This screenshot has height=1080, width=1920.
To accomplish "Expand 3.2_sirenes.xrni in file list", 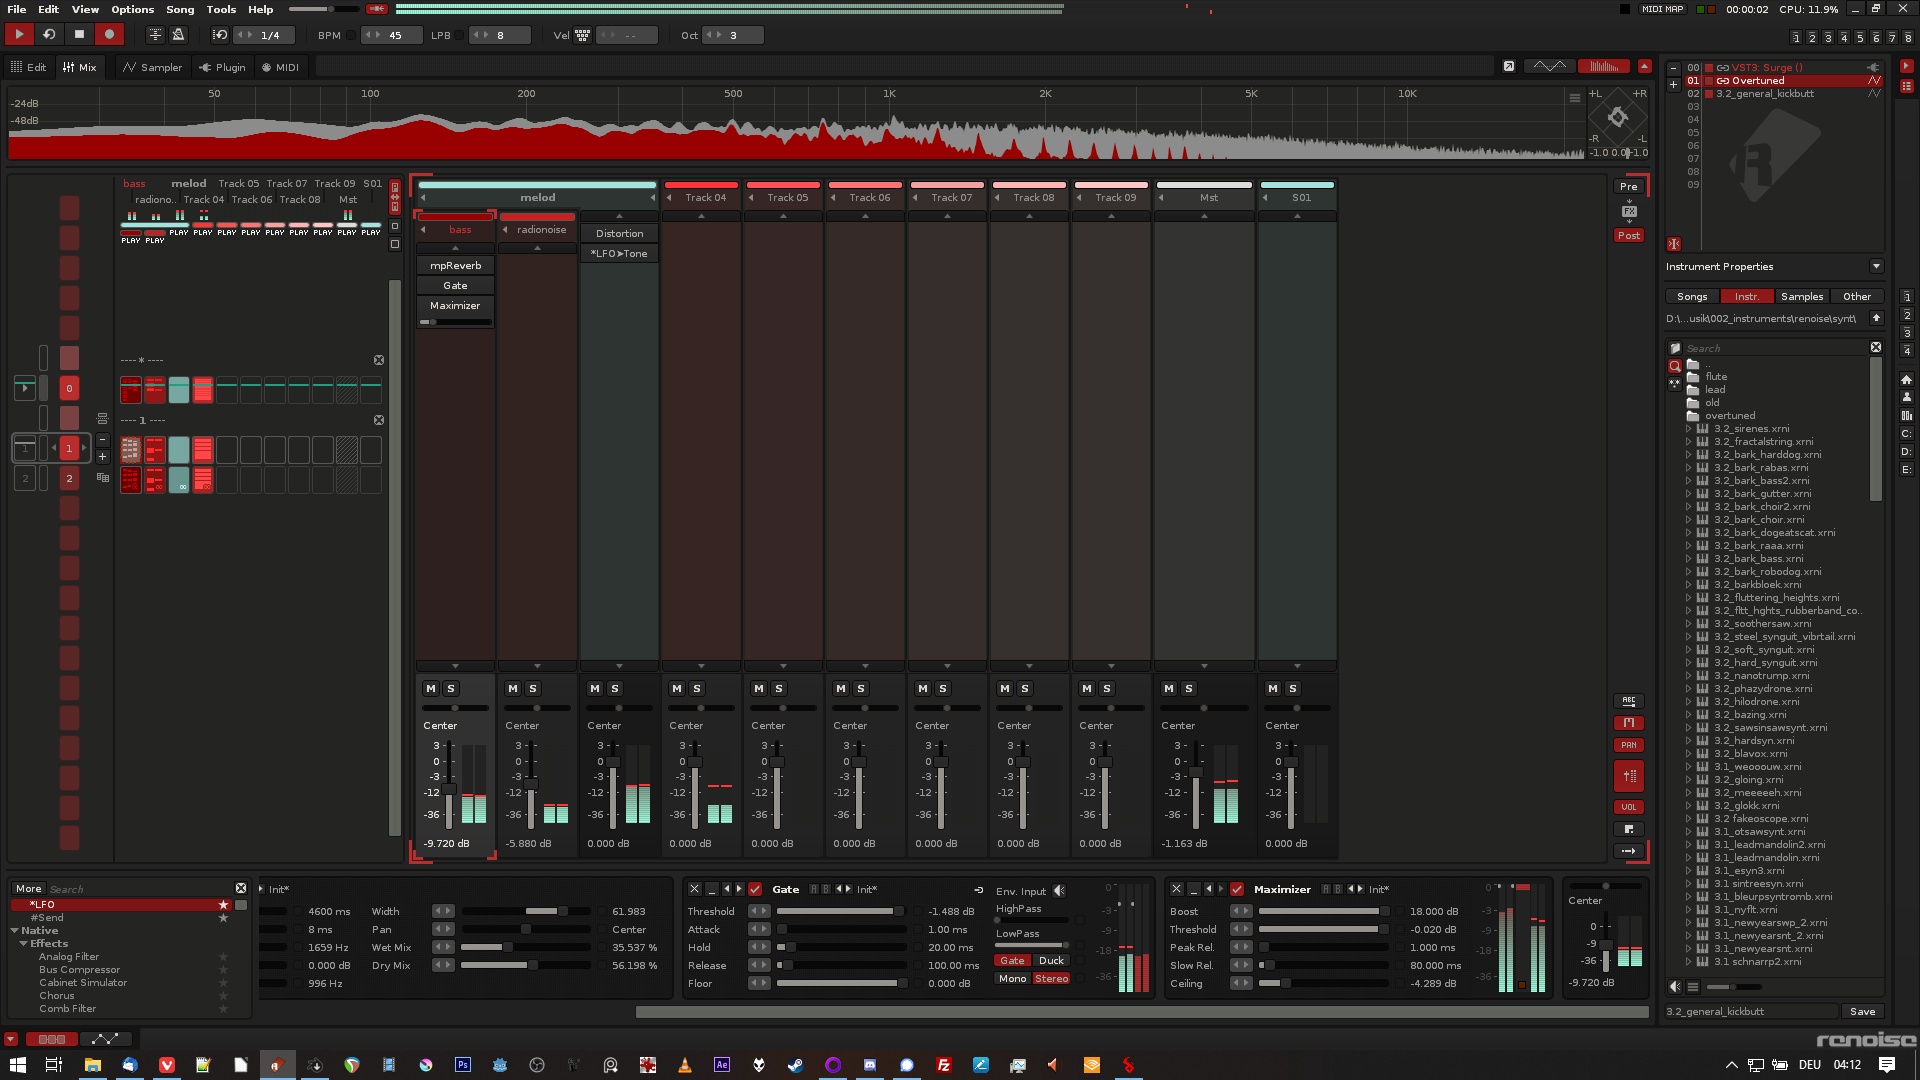I will (x=1689, y=428).
